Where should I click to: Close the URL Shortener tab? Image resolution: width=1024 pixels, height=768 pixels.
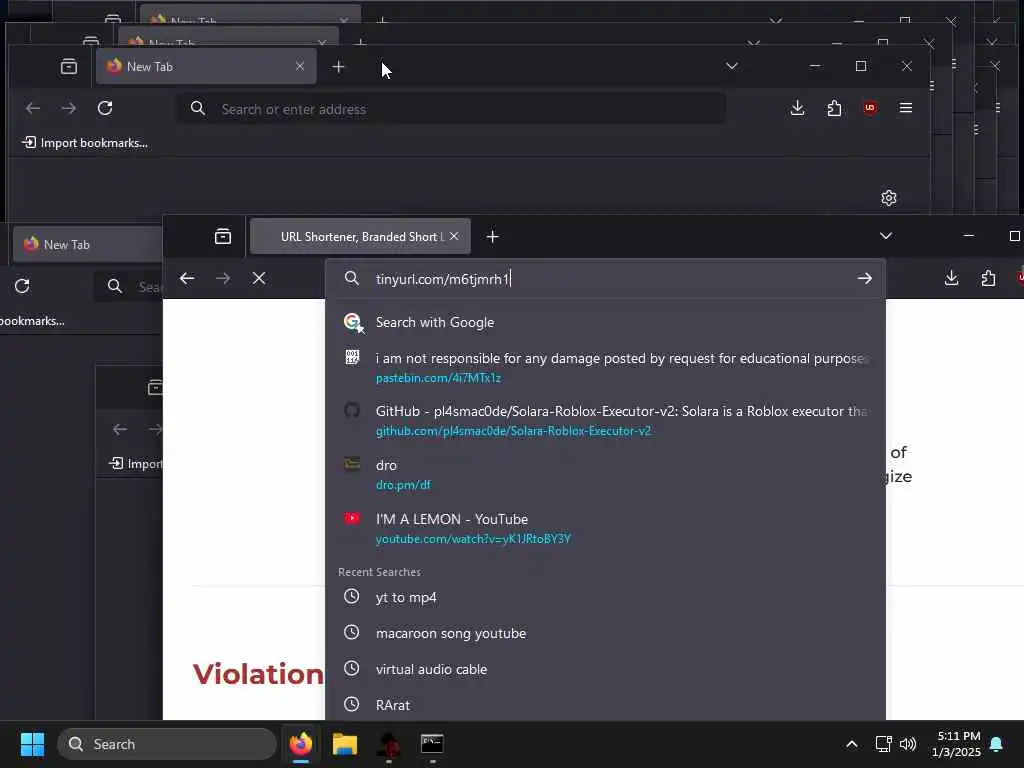pos(454,236)
